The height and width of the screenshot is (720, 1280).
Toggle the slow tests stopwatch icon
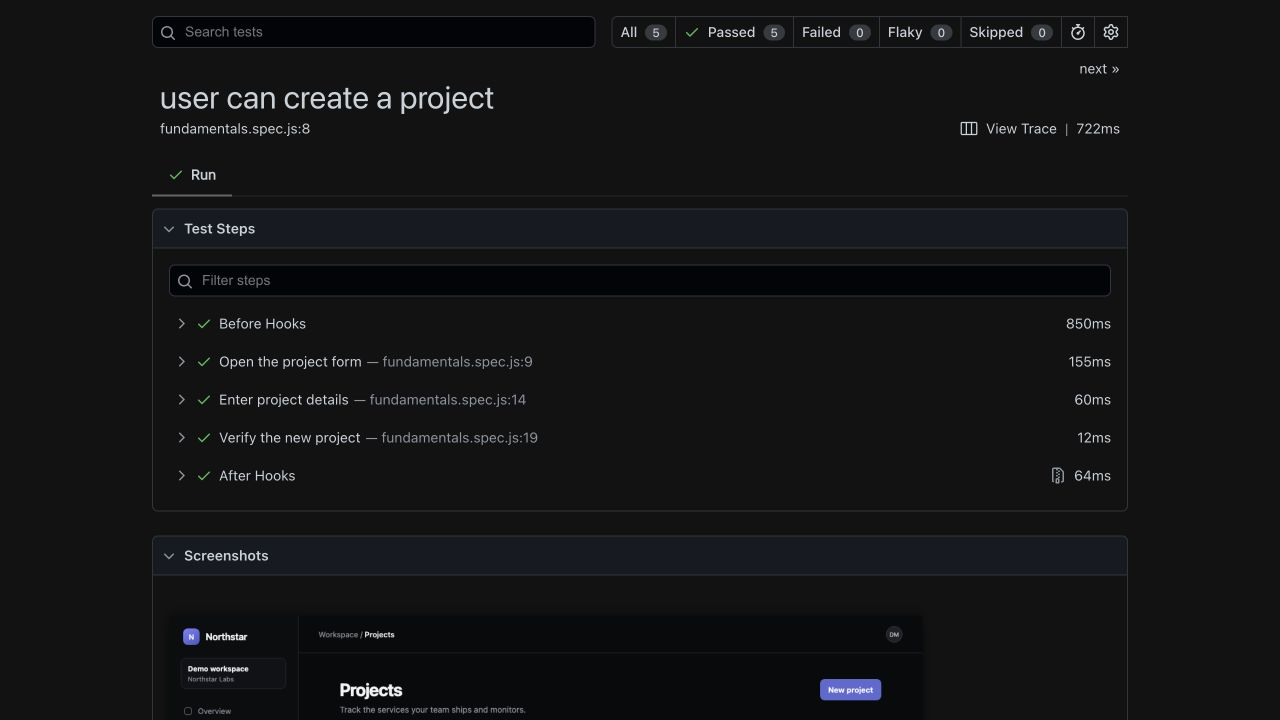pos(1078,32)
